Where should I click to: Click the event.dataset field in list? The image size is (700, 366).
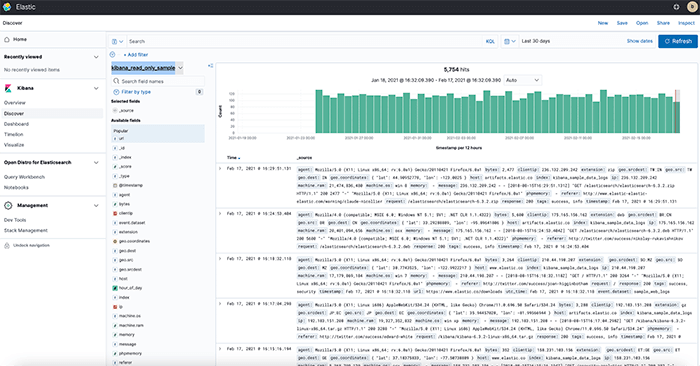[x=132, y=223]
